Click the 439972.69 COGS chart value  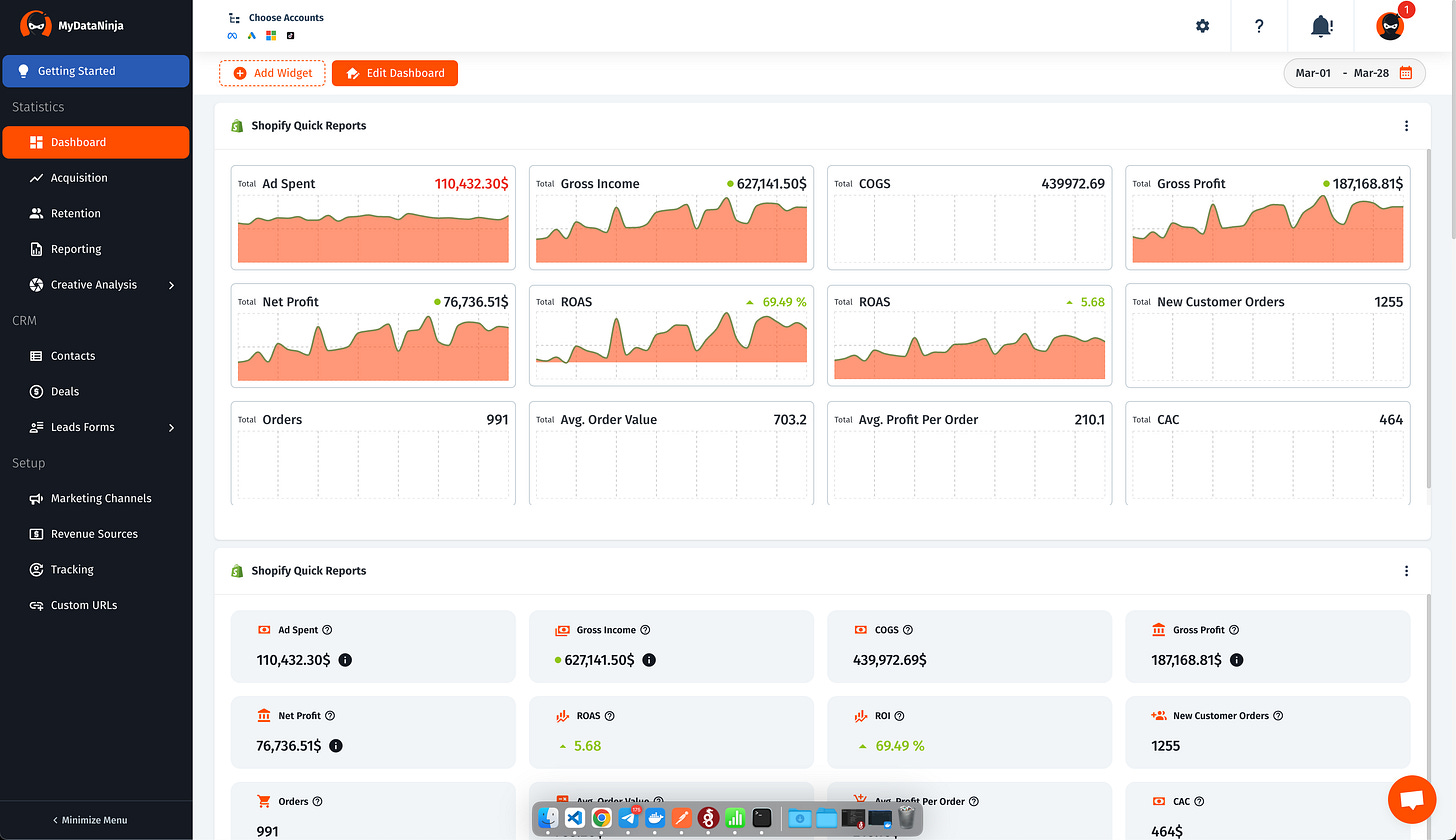pos(1073,184)
